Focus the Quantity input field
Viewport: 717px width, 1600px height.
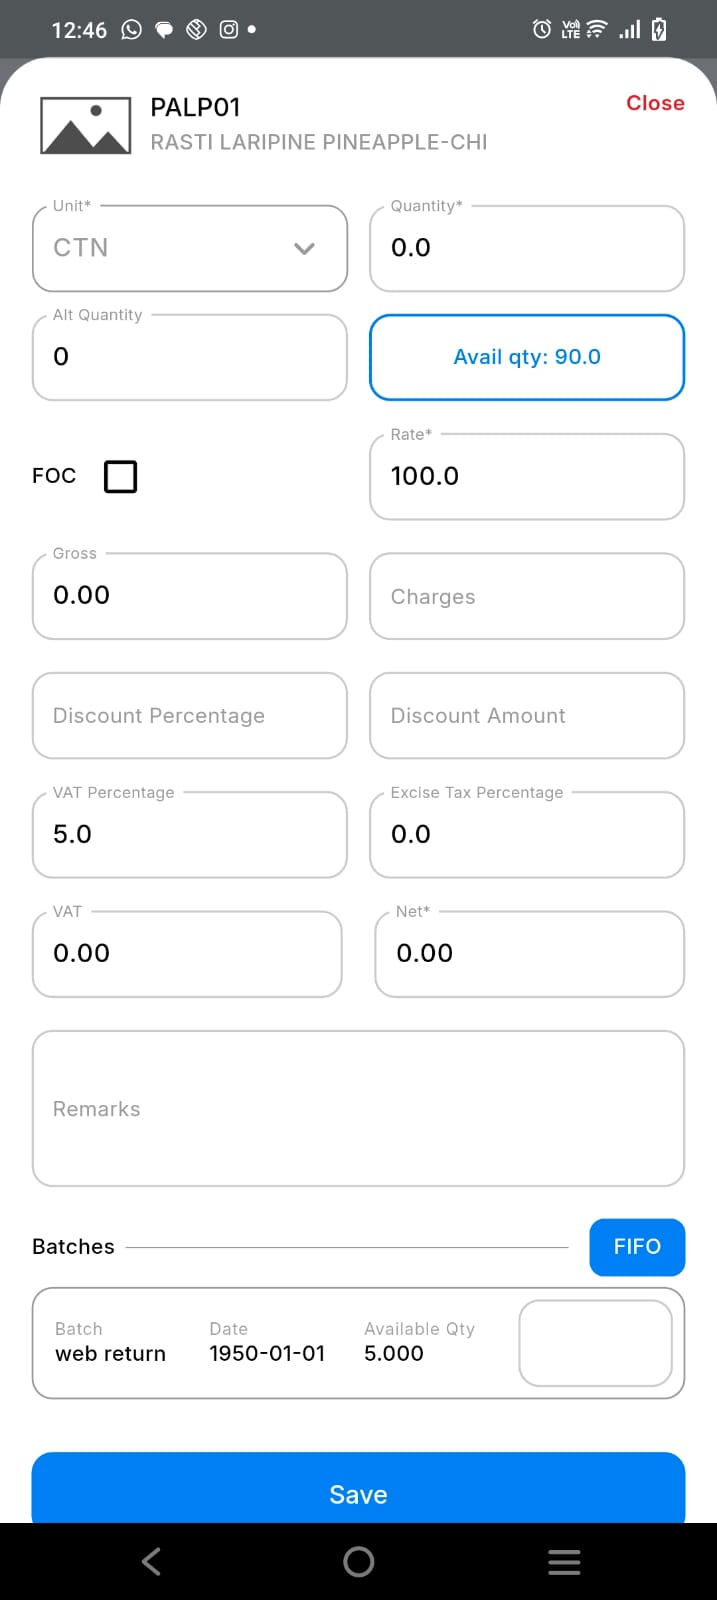click(x=527, y=248)
